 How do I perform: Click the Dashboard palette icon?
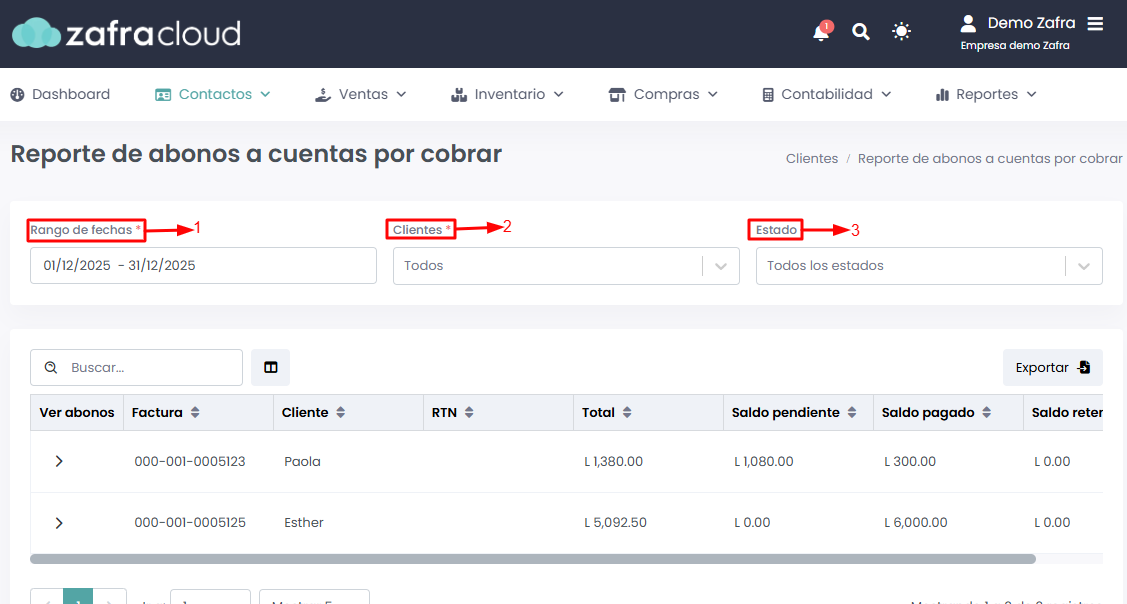pos(17,94)
